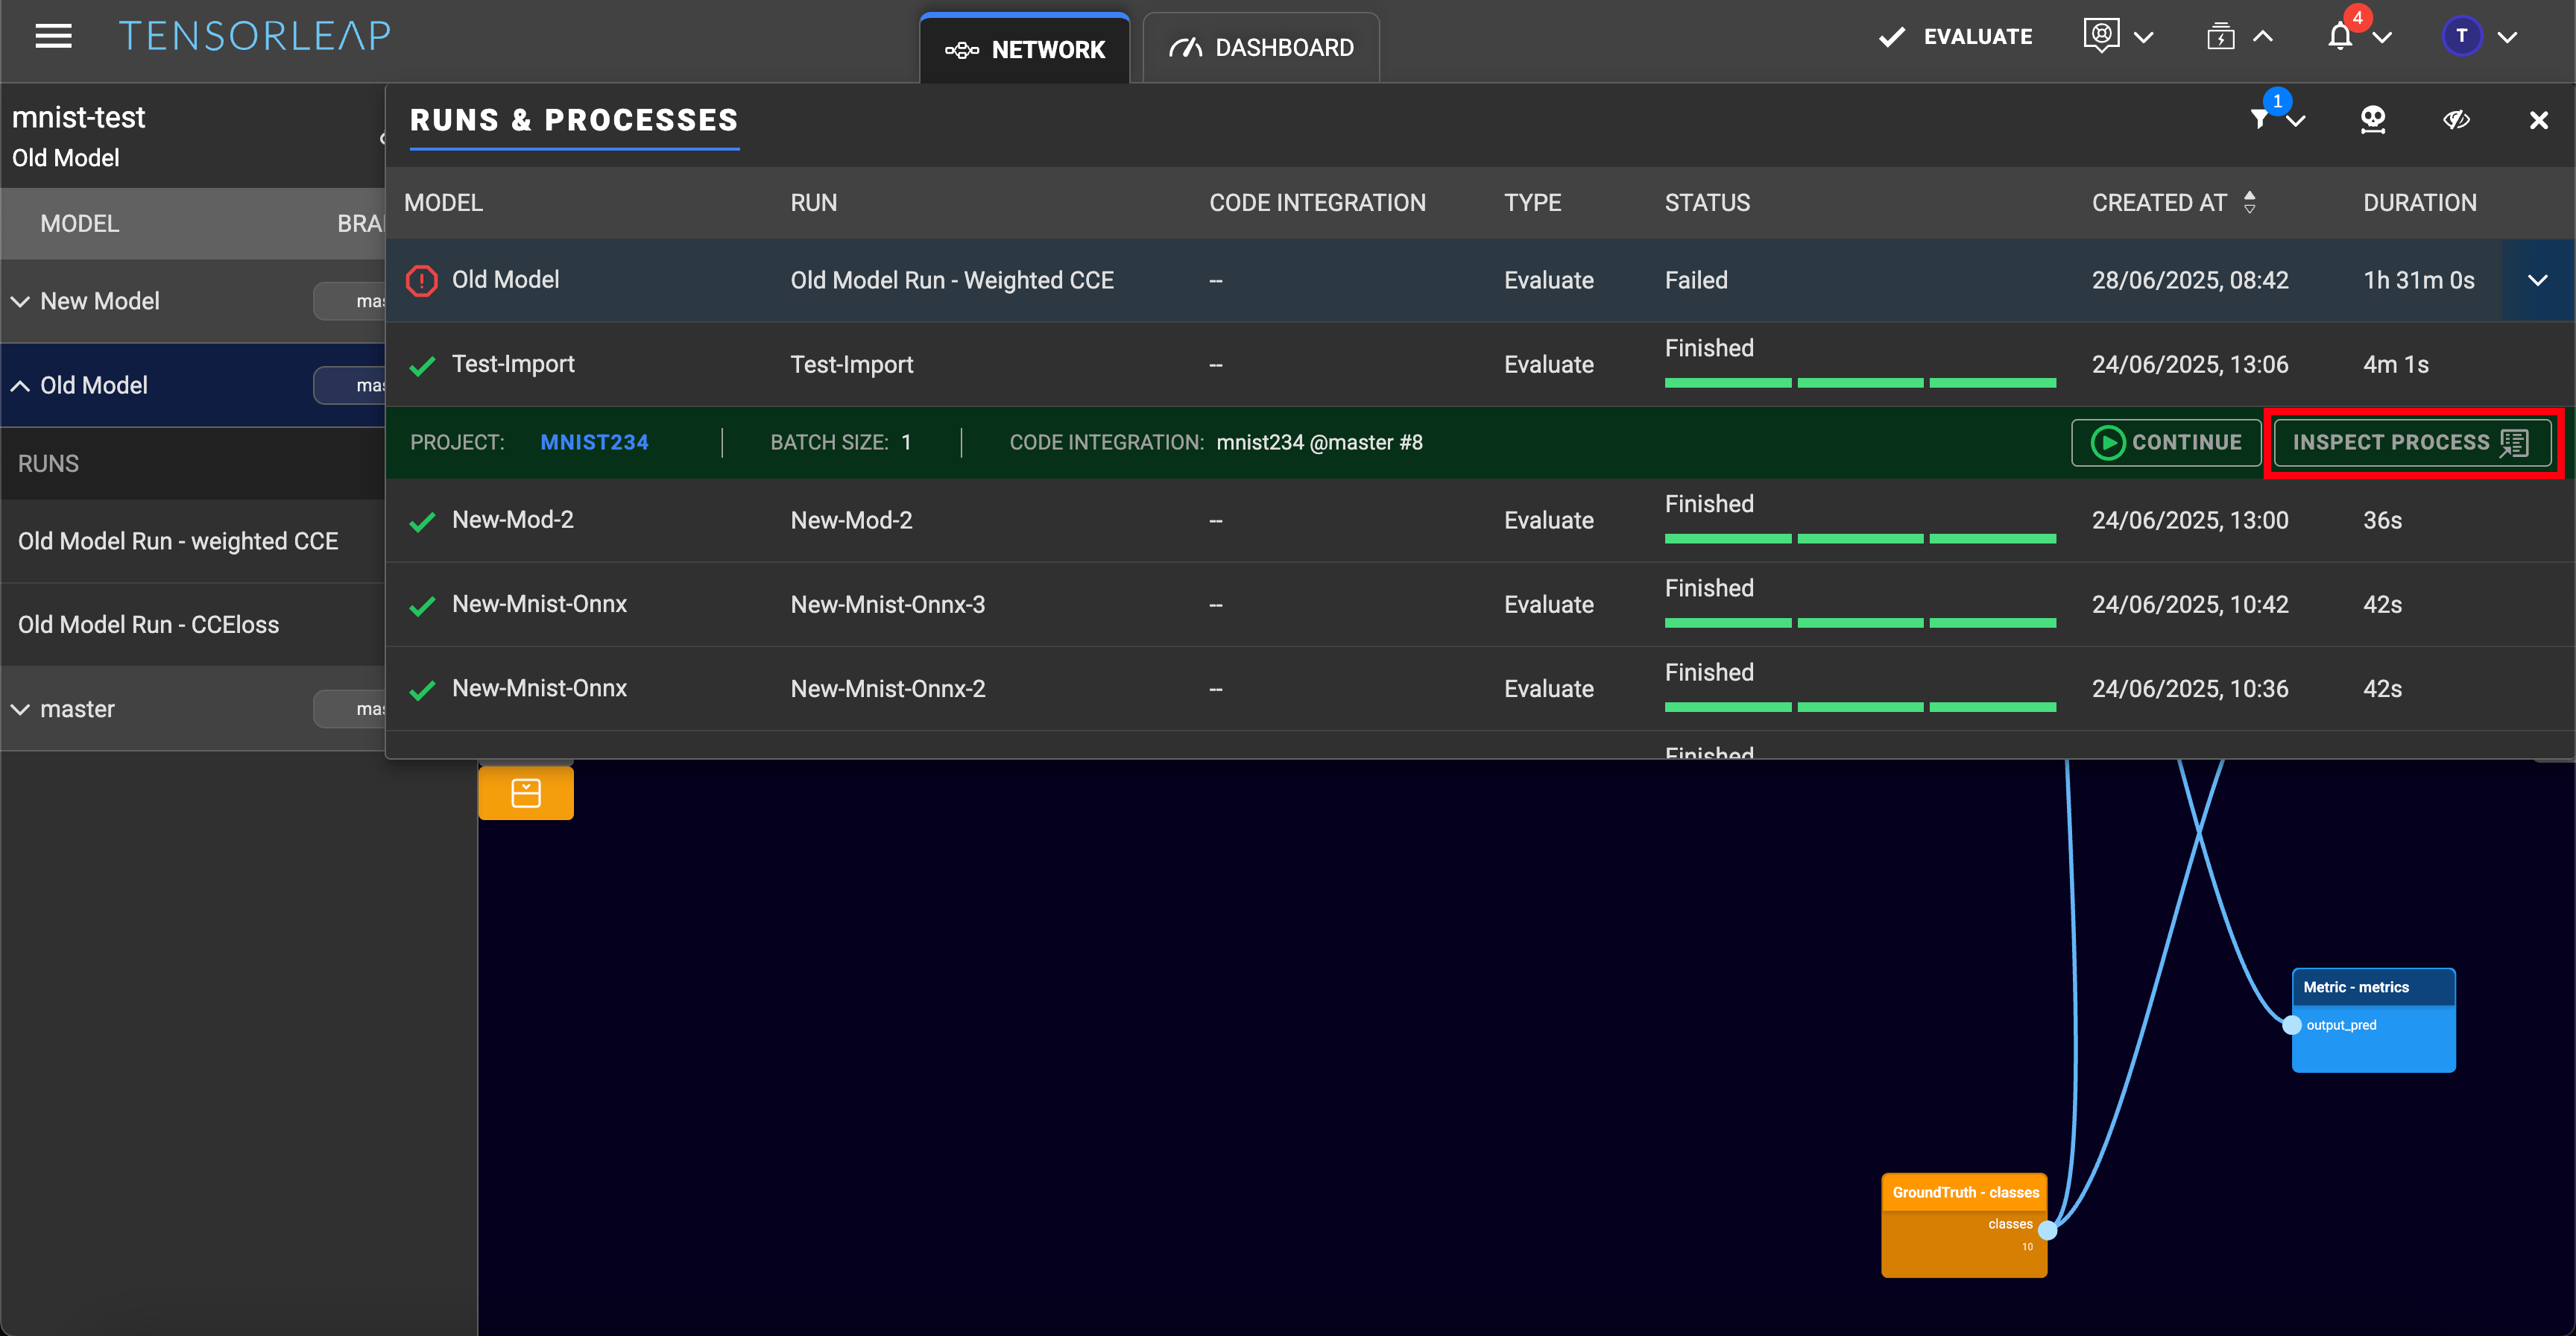This screenshot has width=2576, height=1336.
Task: Select the Network tab
Action: tap(1025, 49)
